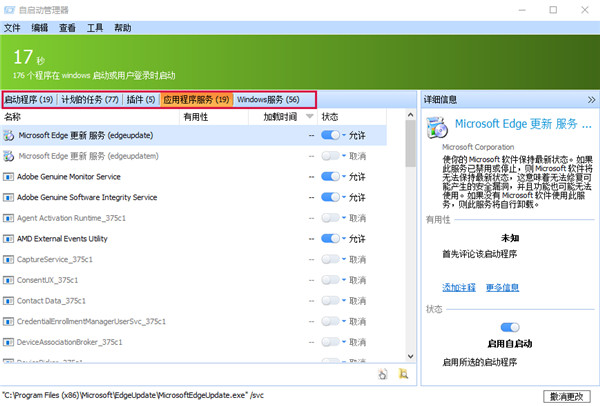Click the list scrollbar down arrow
The height and width of the screenshot is (406, 600).
coord(411,356)
